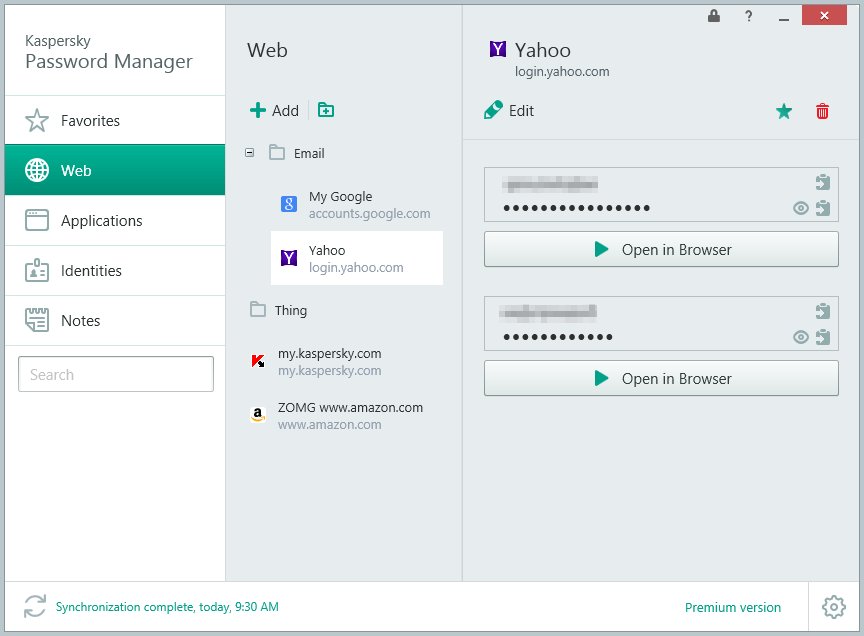Click the pencil Edit icon
The width and height of the screenshot is (864, 636).
[493, 110]
